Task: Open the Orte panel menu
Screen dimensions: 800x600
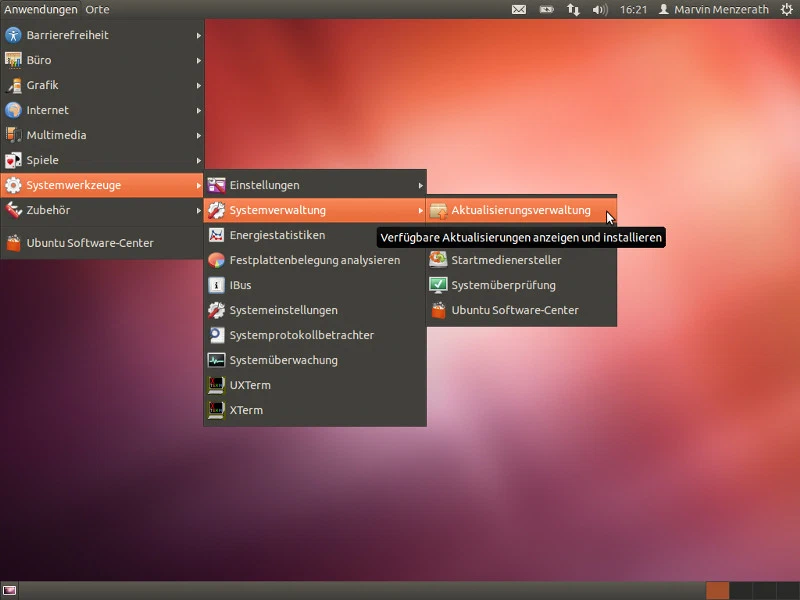Action: 97,9
